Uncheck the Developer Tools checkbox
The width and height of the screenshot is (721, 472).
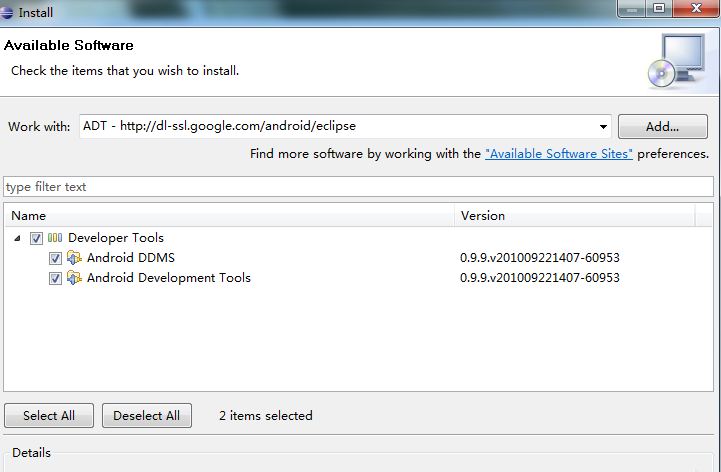[36, 238]
